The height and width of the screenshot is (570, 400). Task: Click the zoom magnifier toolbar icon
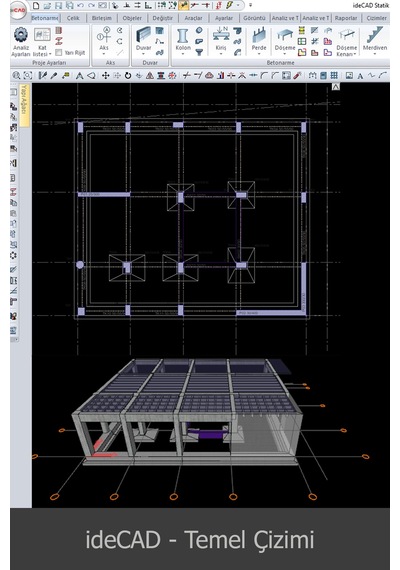point(16,76)
